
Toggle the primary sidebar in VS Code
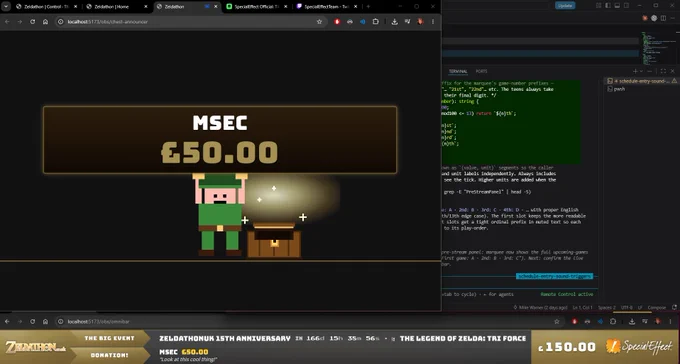pos(608,6)
